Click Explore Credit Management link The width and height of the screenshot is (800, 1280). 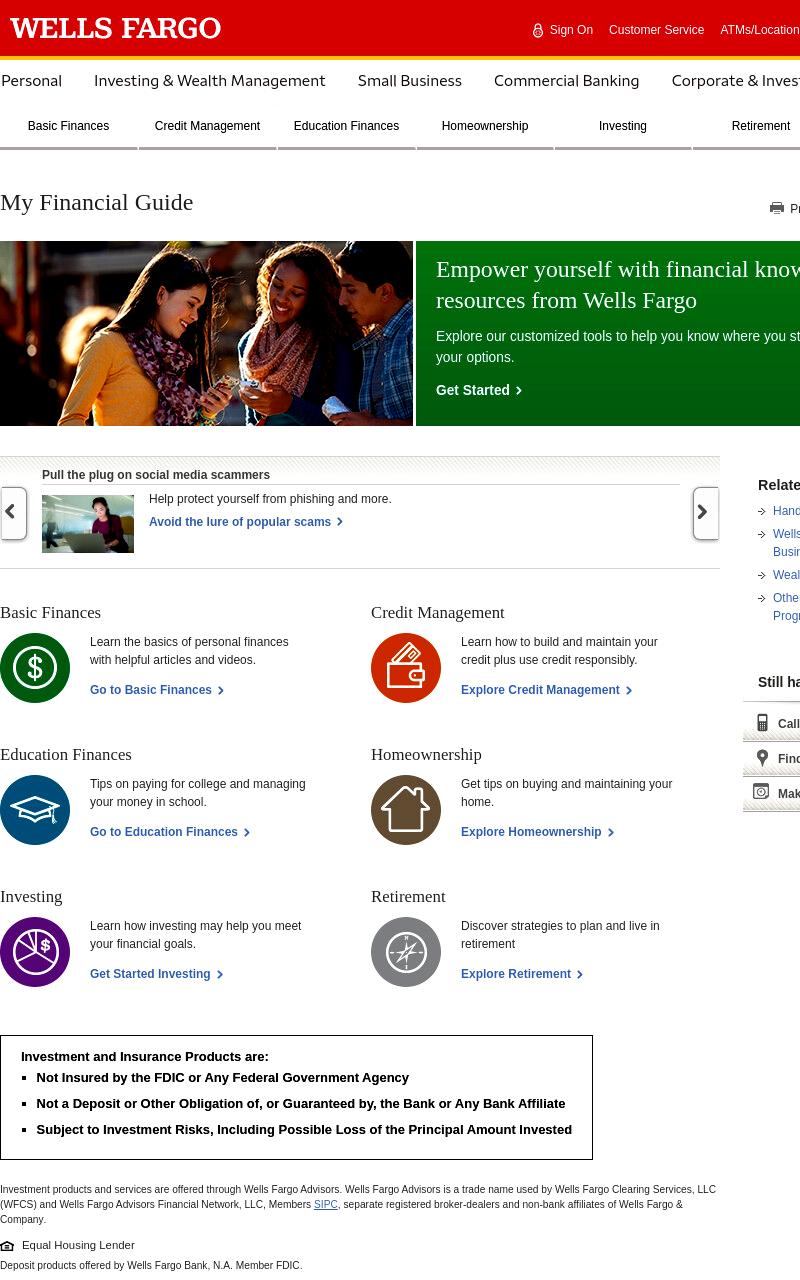click(546, 690)
